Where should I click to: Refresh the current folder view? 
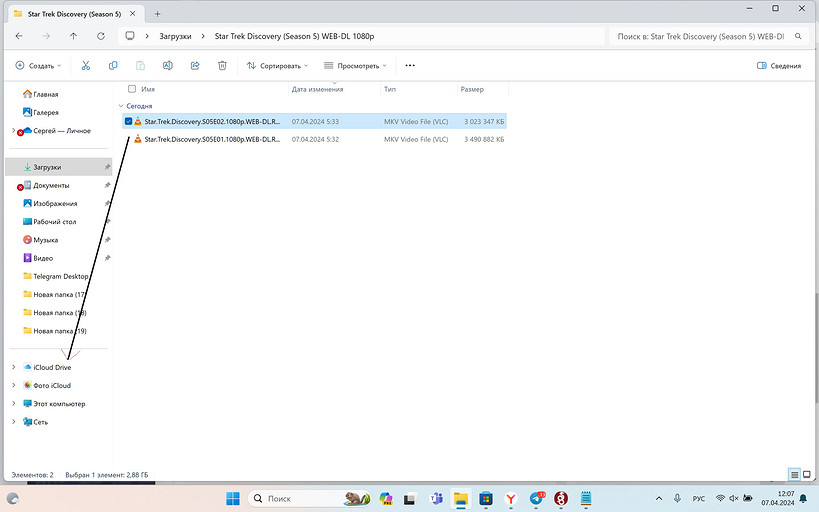coord(101,36)
